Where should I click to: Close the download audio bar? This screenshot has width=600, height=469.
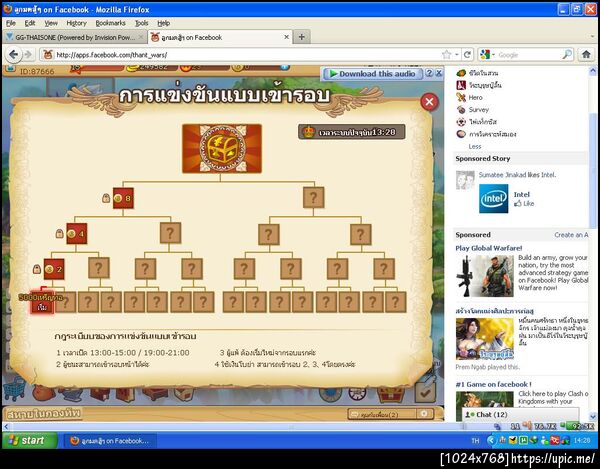439,73
